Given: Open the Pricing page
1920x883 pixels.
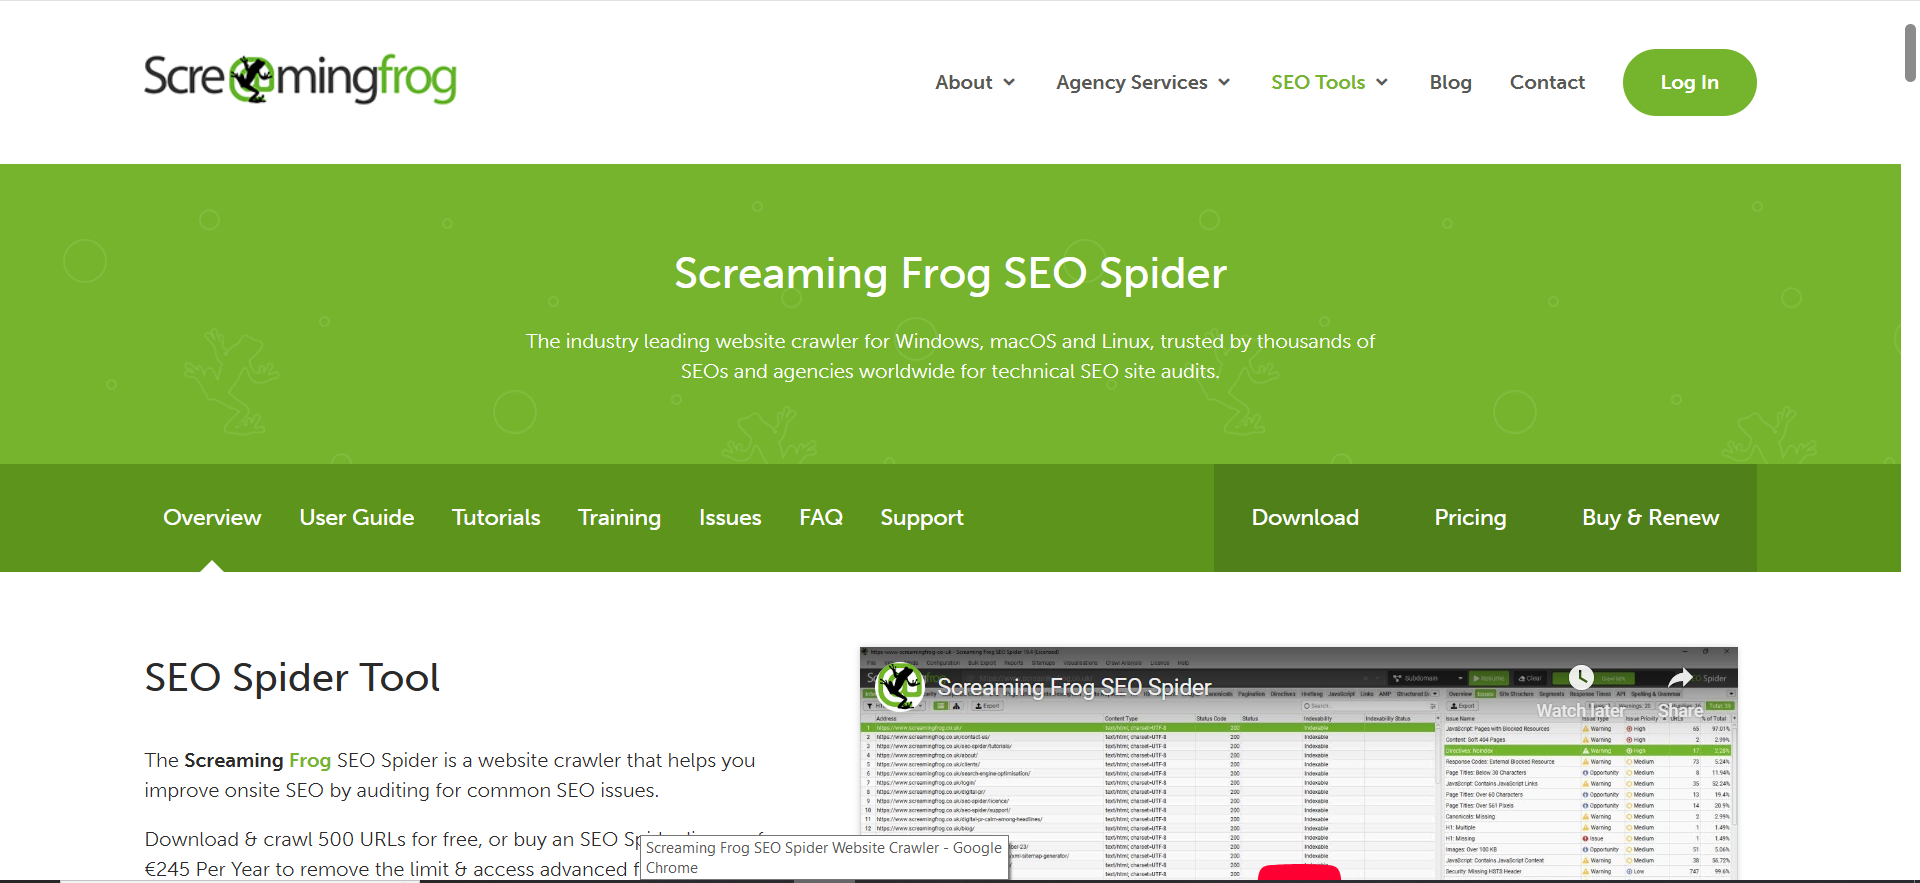Looking at the screenshot, I should pyautogui.click(x=1470, y=517).
